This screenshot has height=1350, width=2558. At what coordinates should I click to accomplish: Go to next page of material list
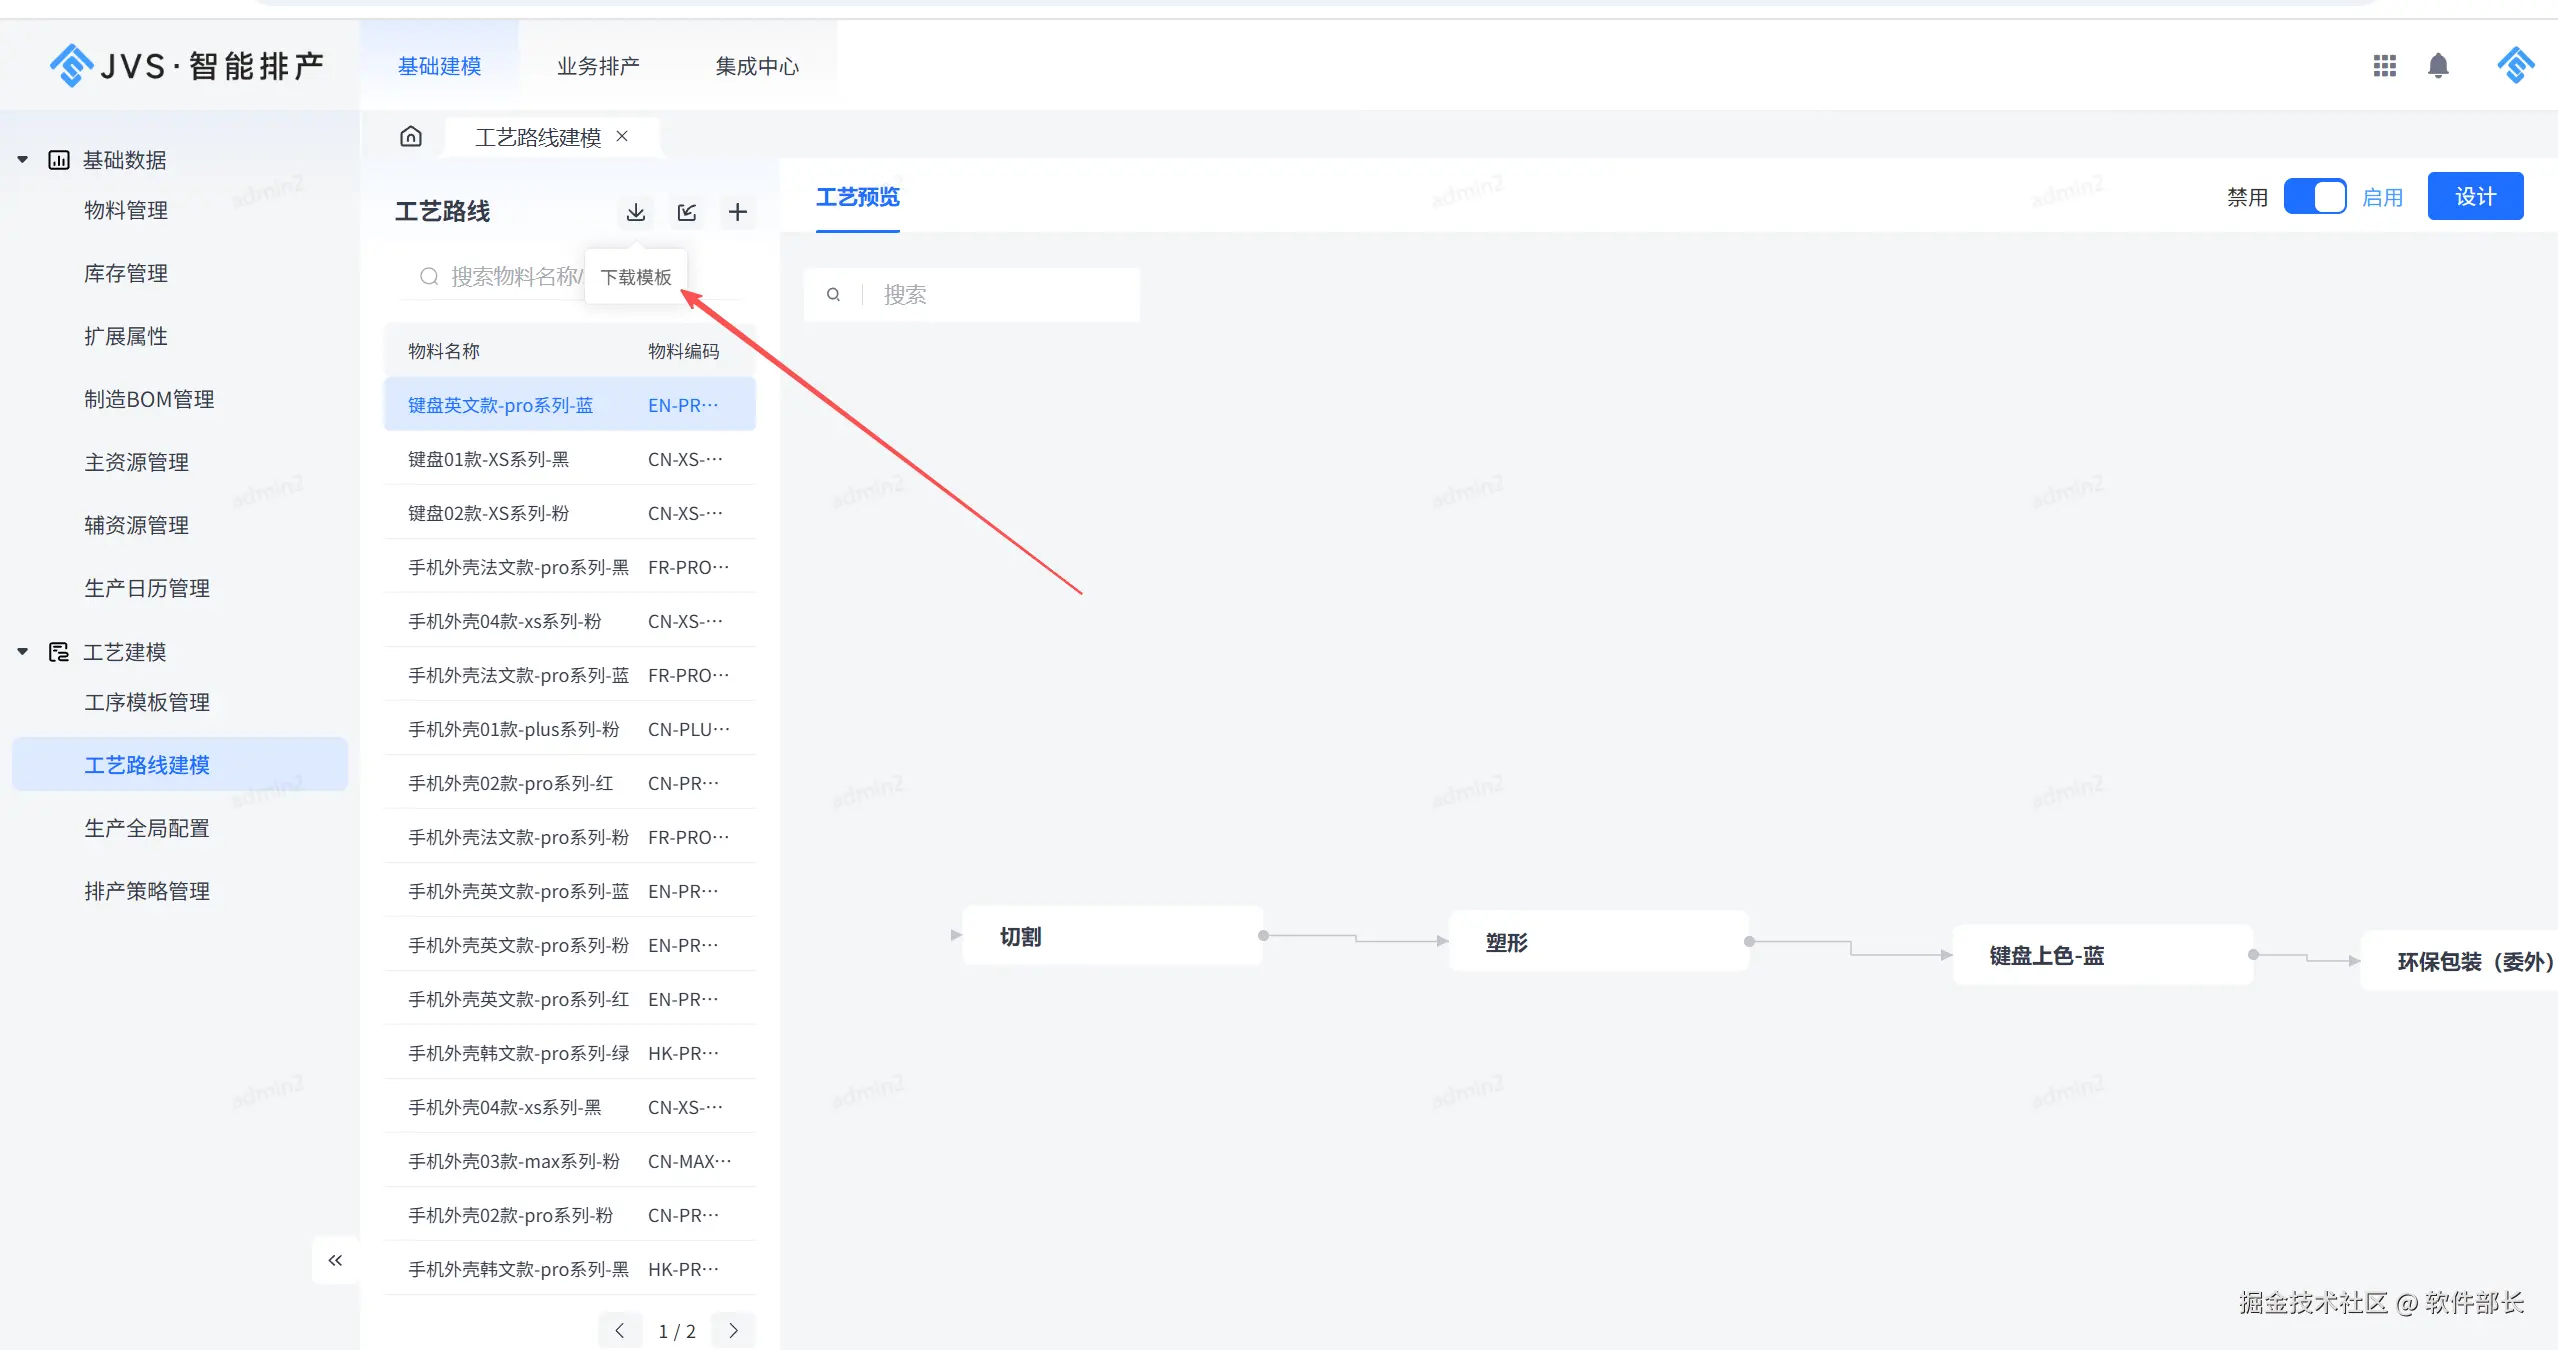pyautogui.click(x=733, y=1330)
